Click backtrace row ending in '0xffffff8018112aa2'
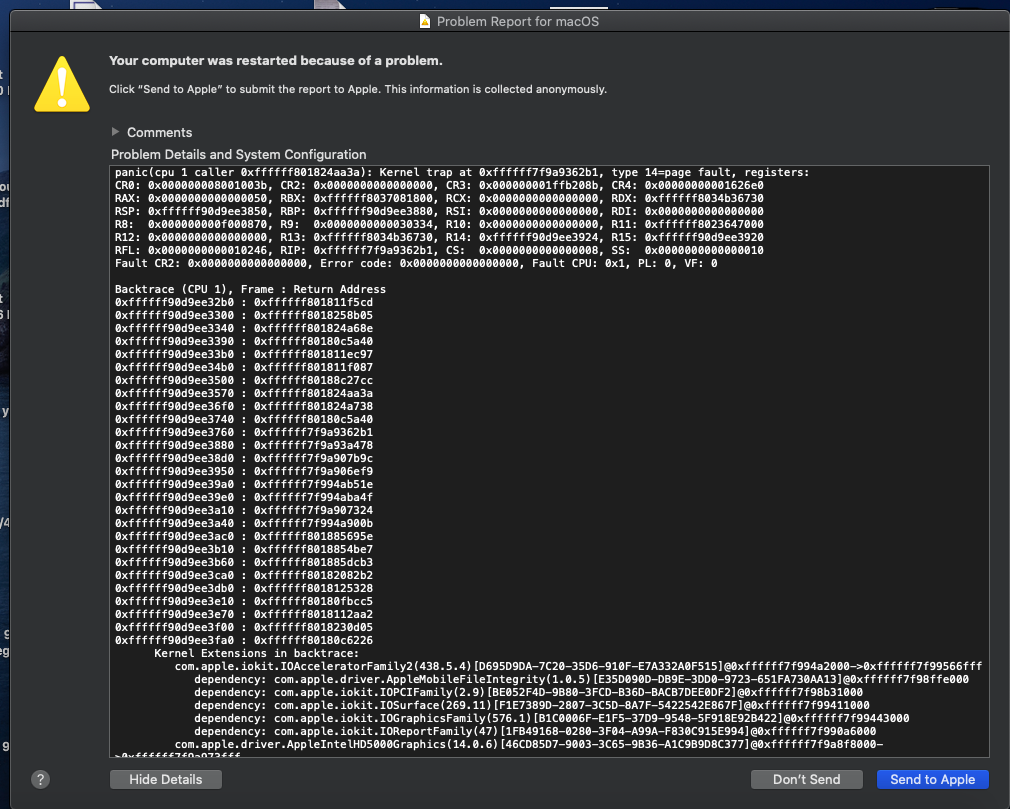The width and height of the screenshot is (1010, 809). (244, 614)
